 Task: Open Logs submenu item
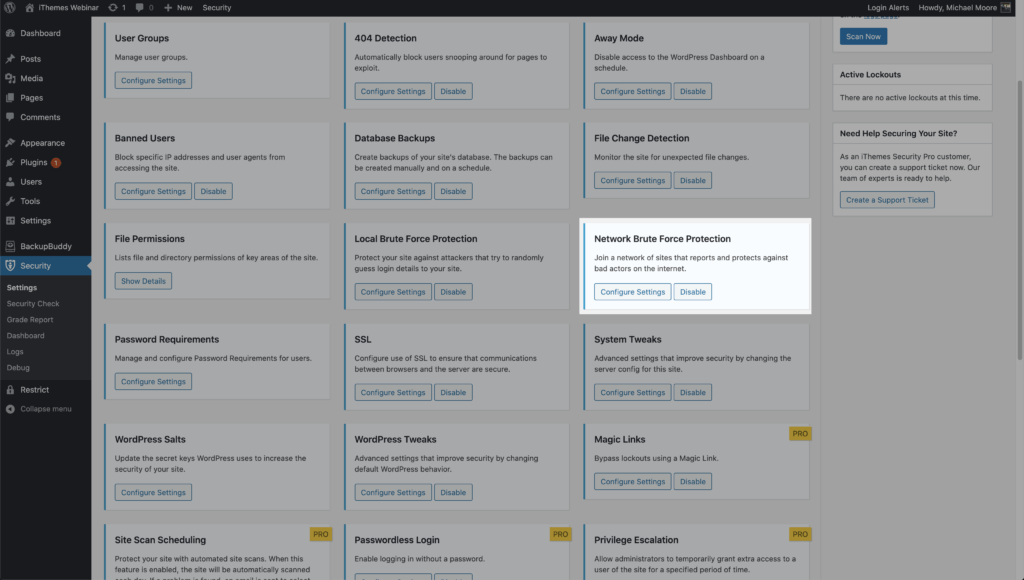[x=15, y=352]
